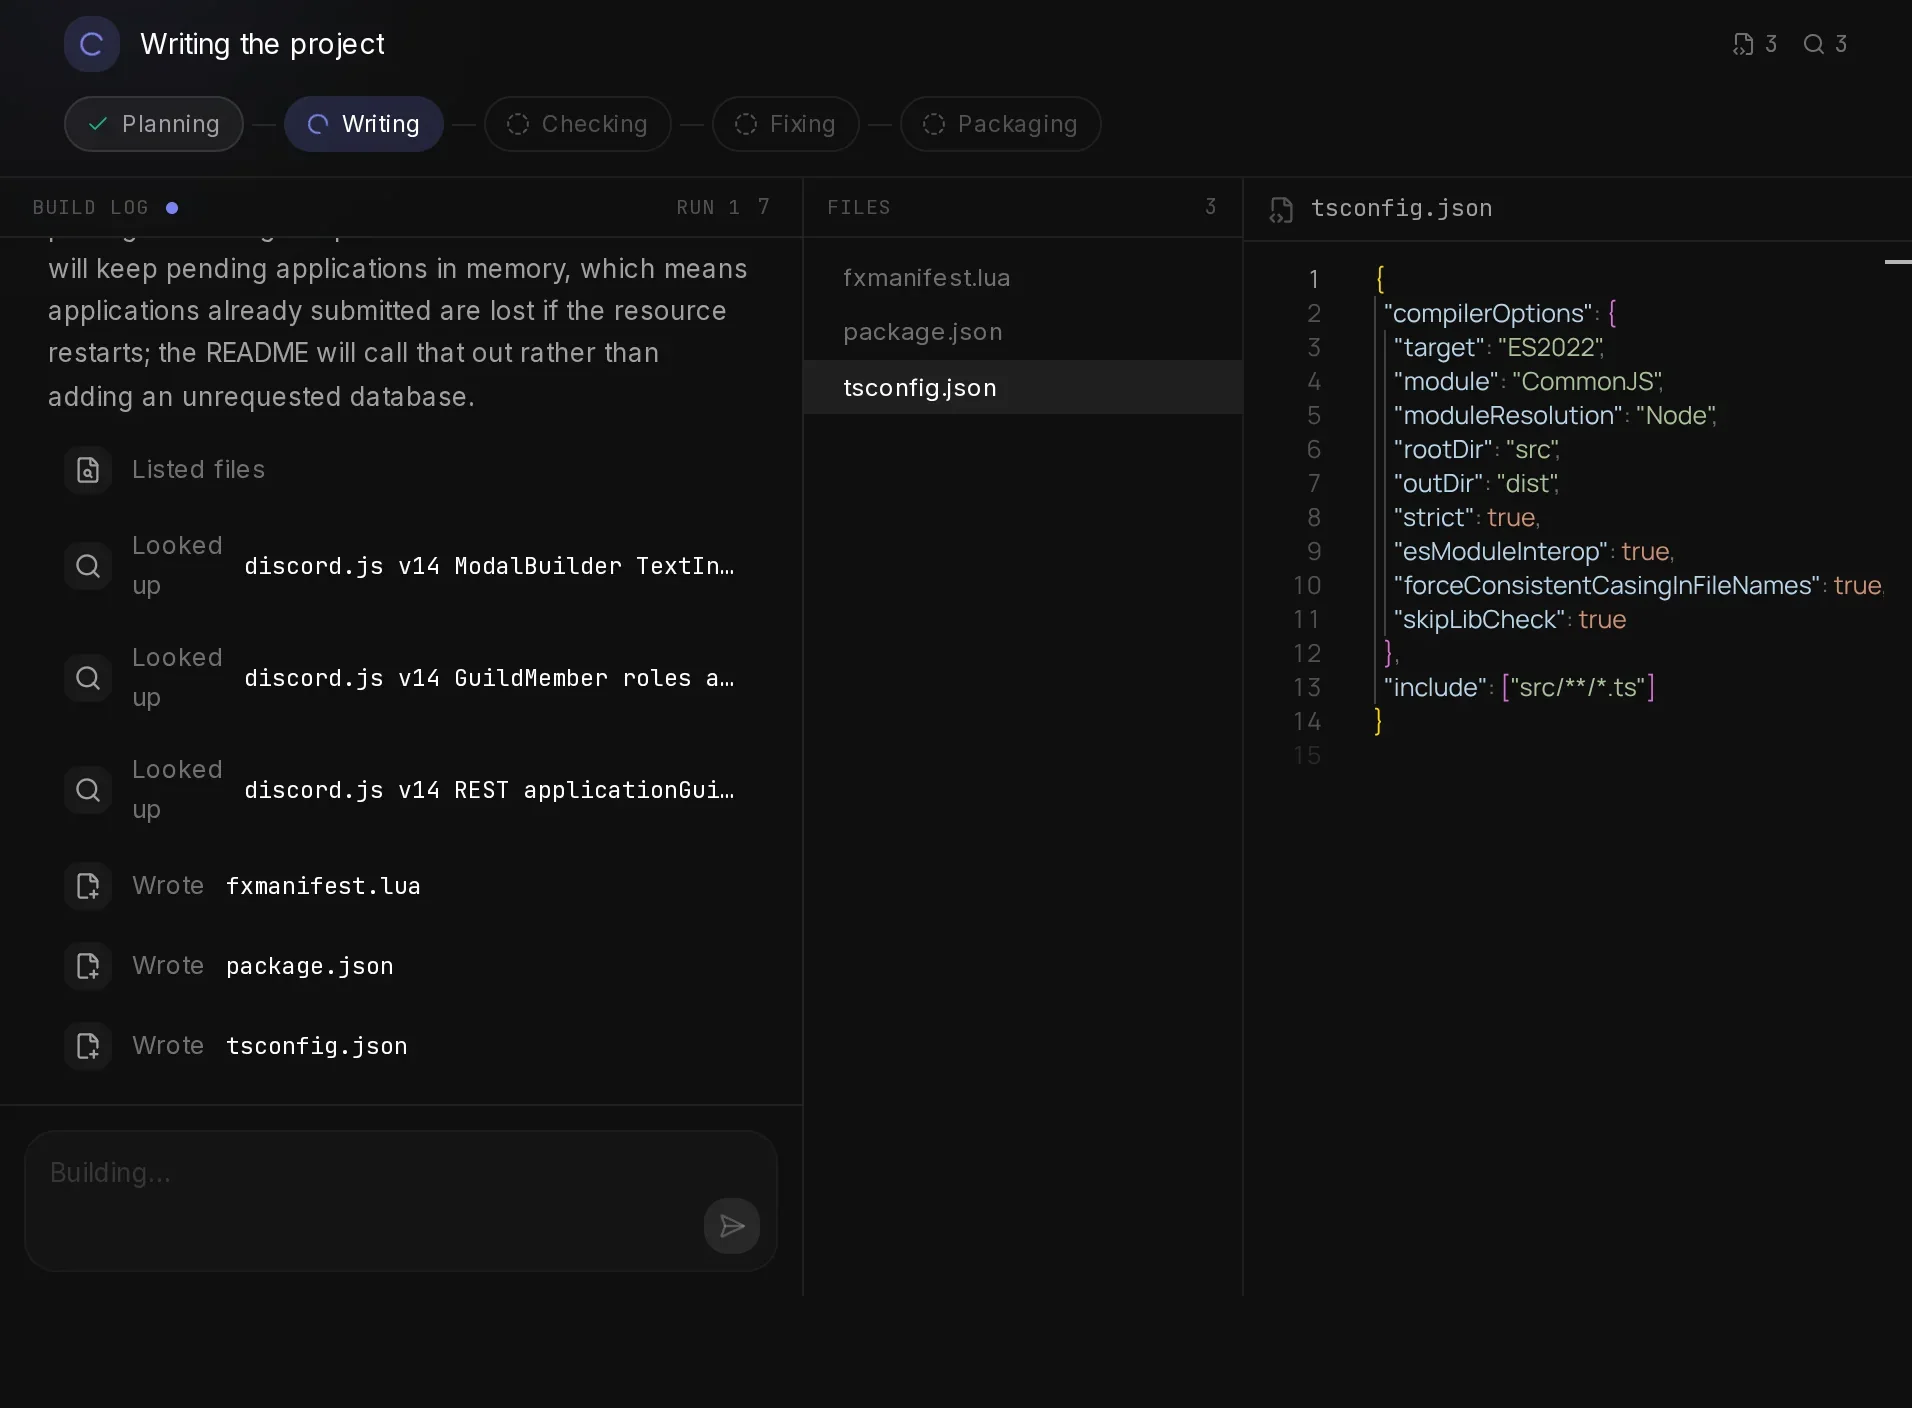This screenshot has height=1408, width=1912.
Task: Click the send arrow button
Action: 732,1226
